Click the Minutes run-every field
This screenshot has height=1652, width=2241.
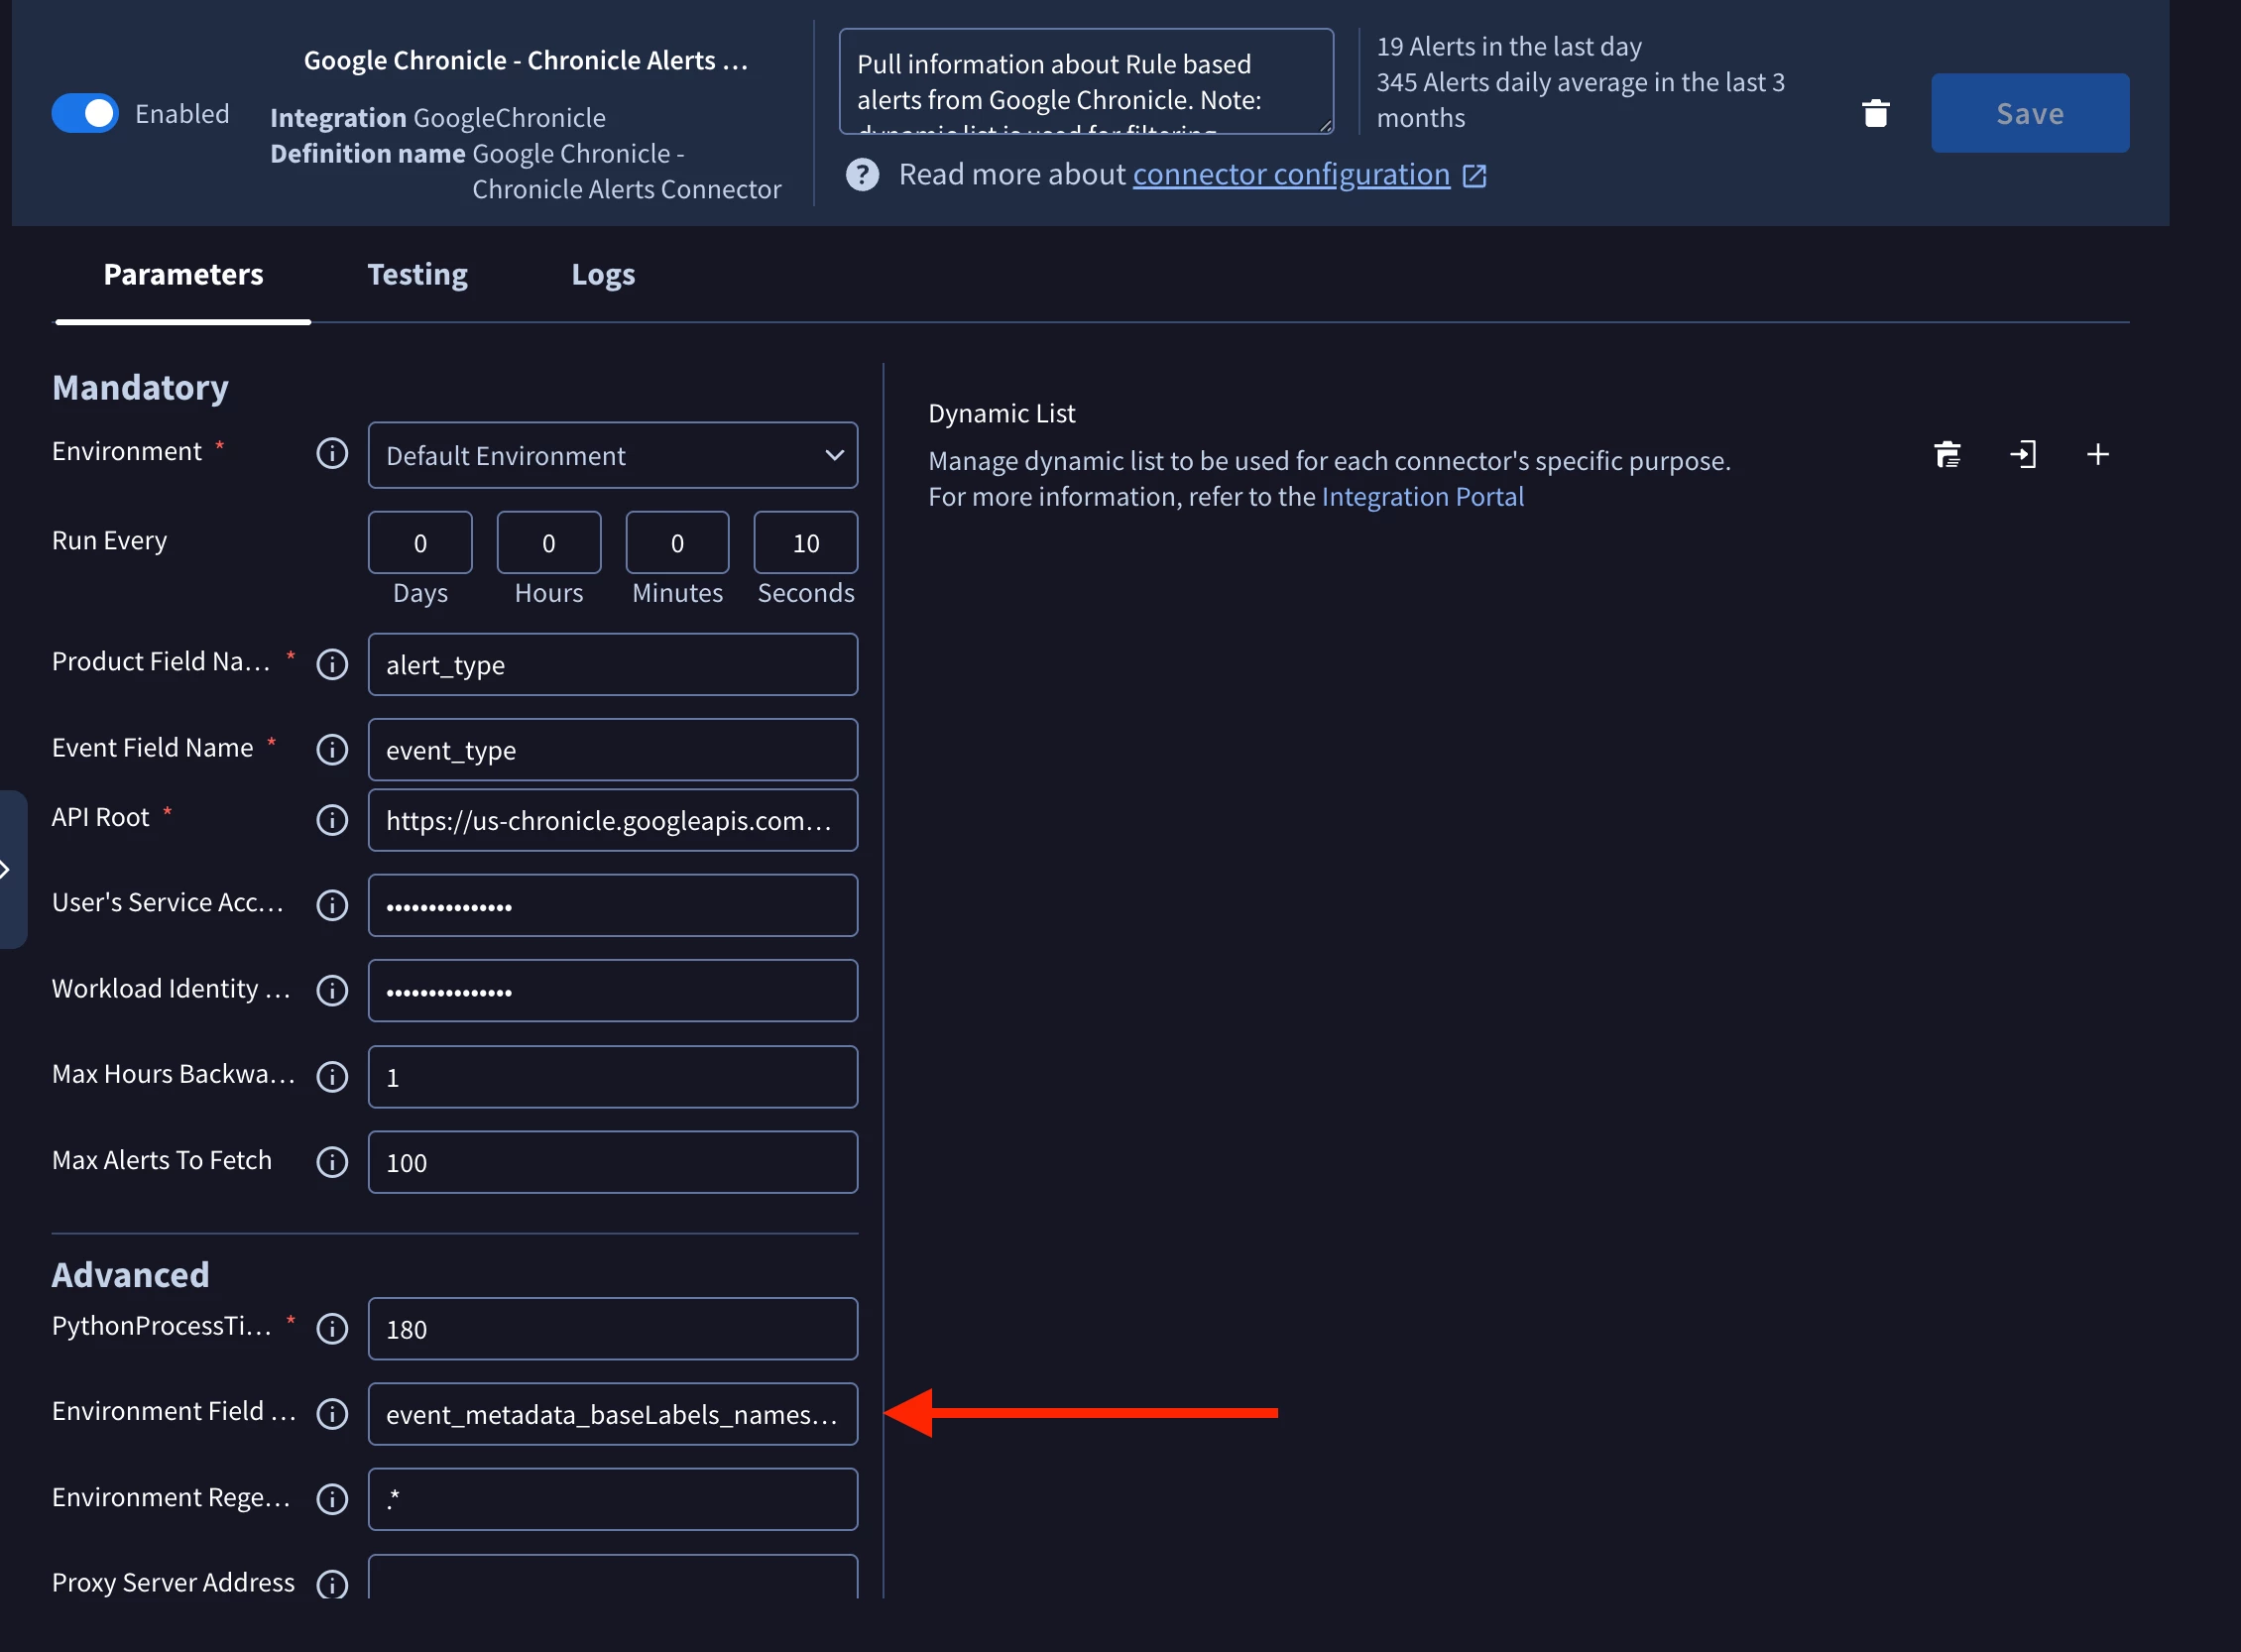677,543
